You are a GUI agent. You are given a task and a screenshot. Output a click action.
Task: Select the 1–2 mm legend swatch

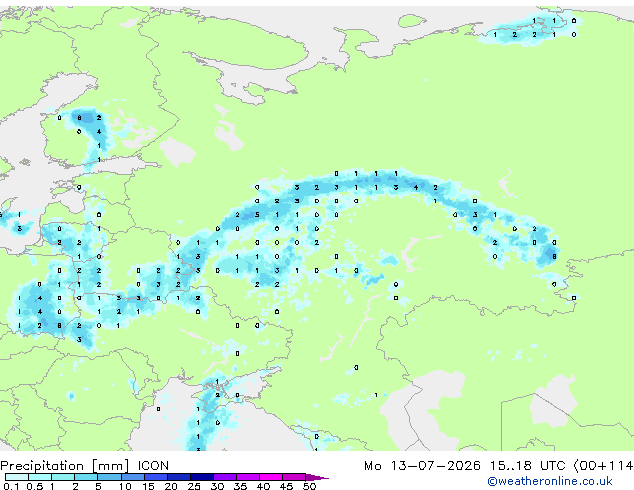(x=63, y=477)
